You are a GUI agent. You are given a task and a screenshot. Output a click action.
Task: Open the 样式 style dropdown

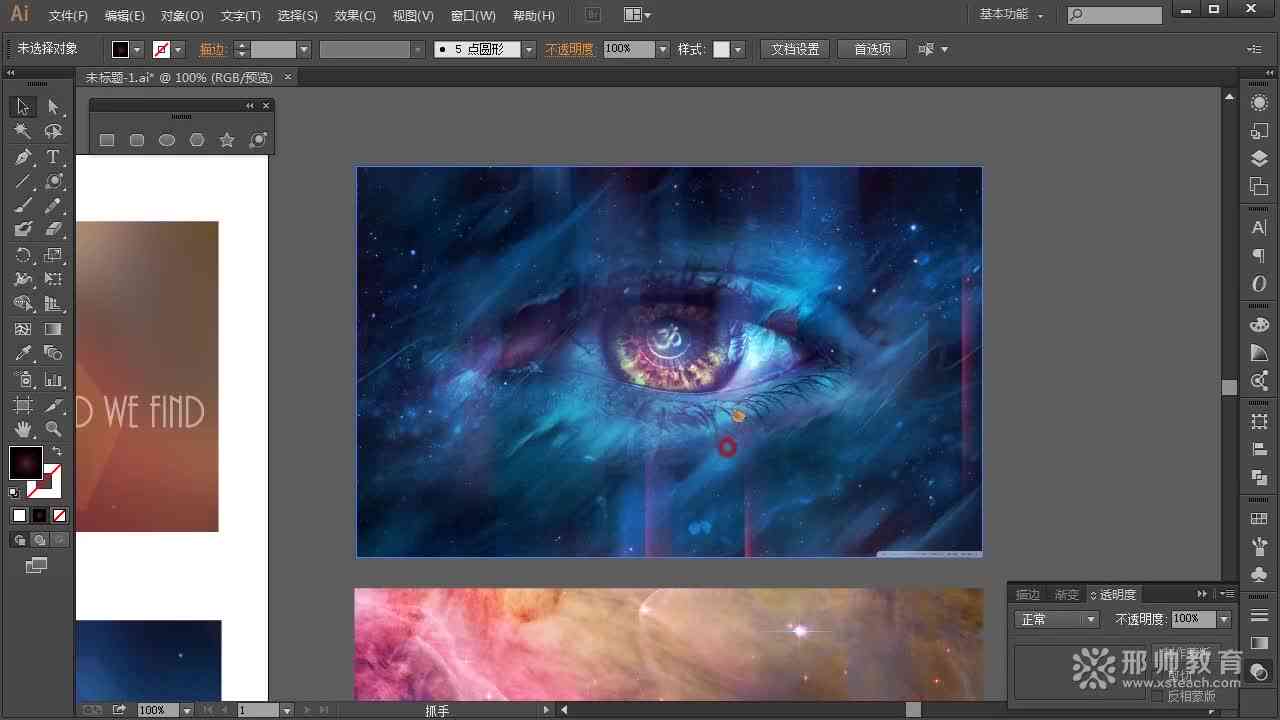(x=738, y=49)
